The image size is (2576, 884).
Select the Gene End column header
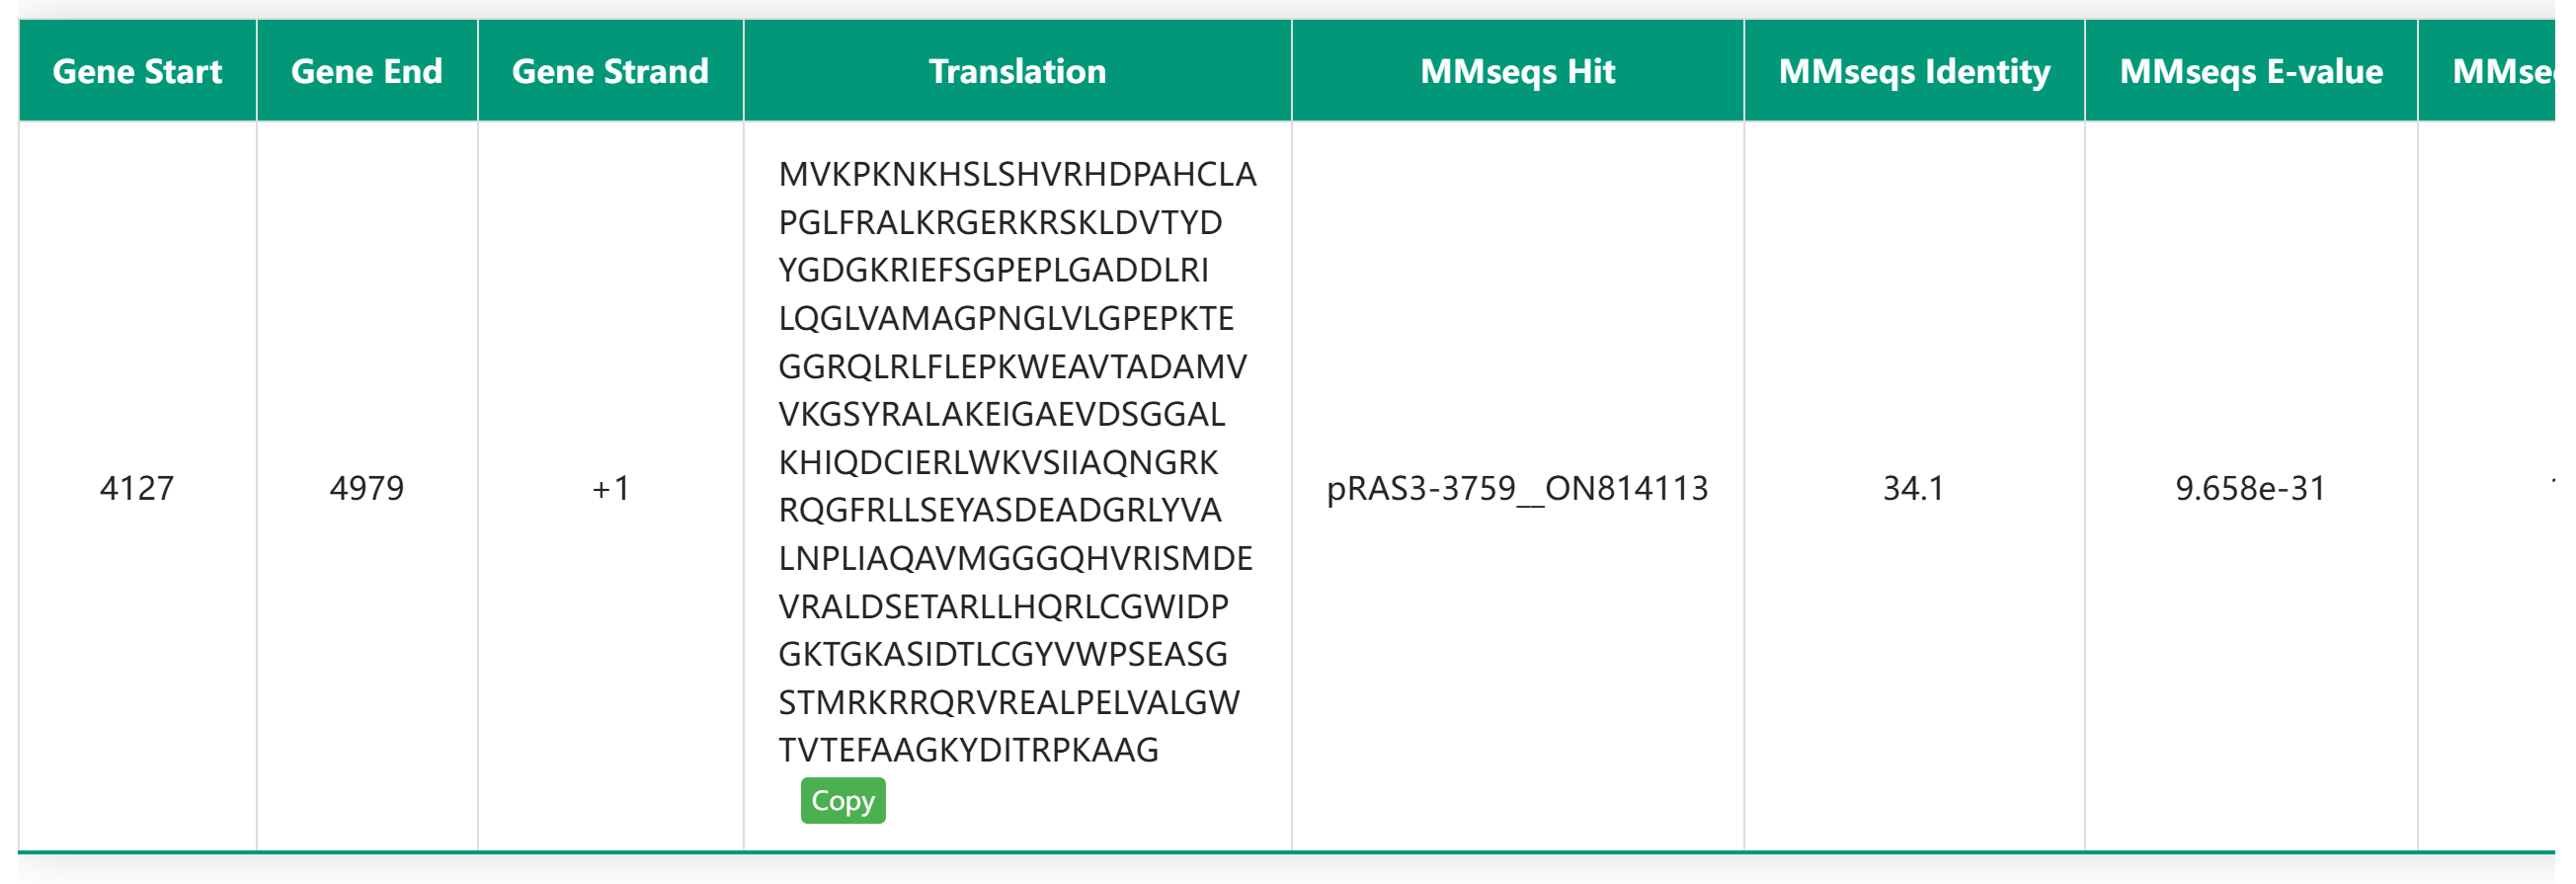click(x=367, y=71)
